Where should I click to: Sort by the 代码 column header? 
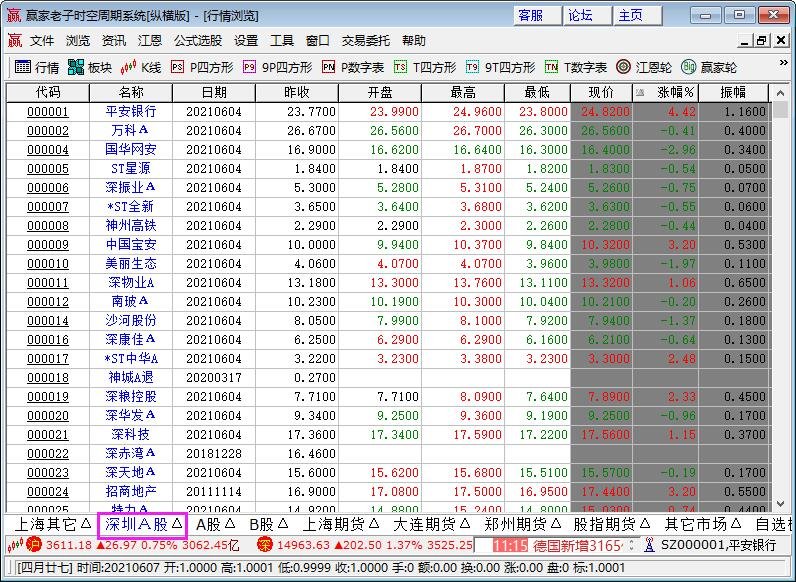pos(48,92)
